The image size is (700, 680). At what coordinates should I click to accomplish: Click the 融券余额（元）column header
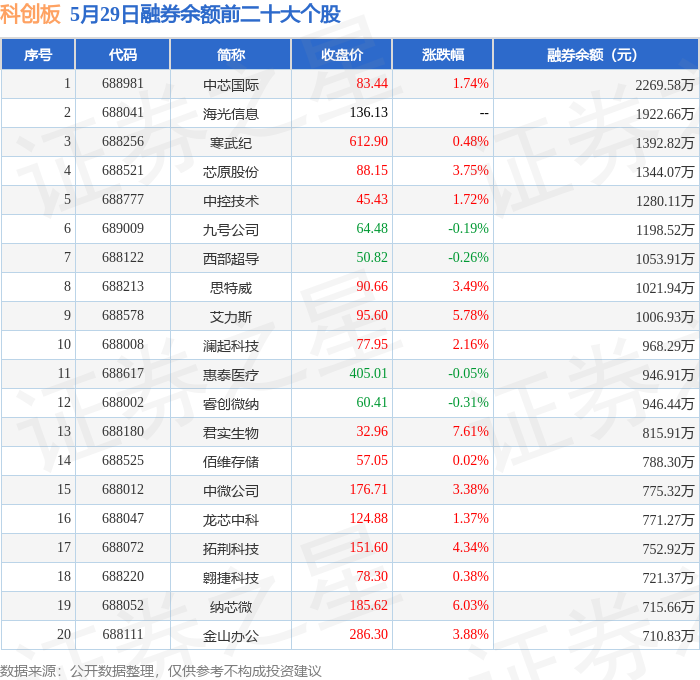click(596, 54)
